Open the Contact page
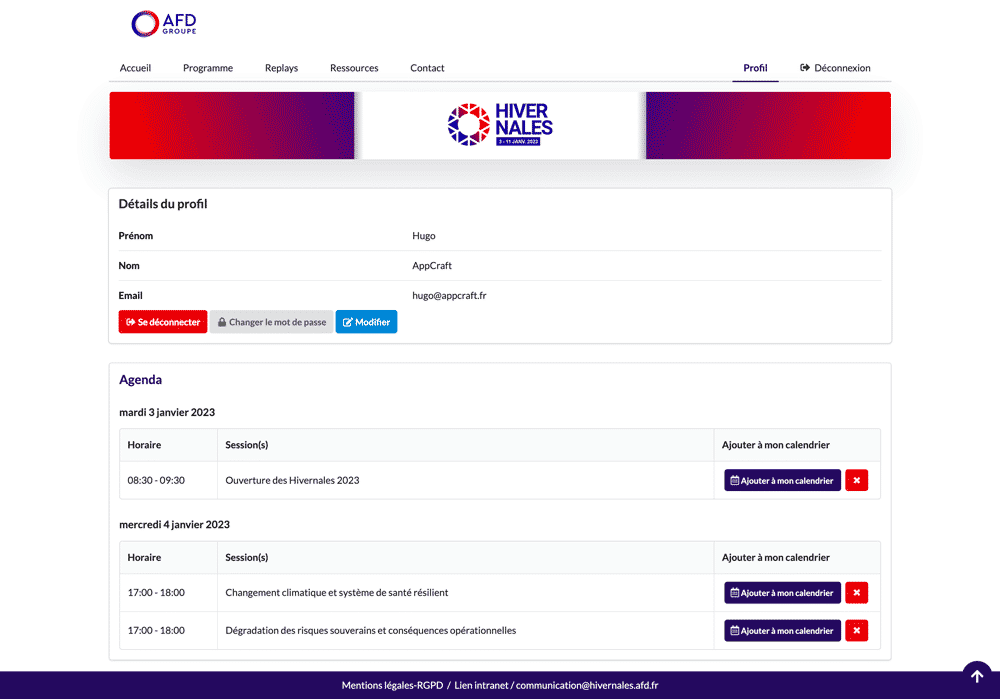Screen dimensions: 1000x699 pos(427,68)
